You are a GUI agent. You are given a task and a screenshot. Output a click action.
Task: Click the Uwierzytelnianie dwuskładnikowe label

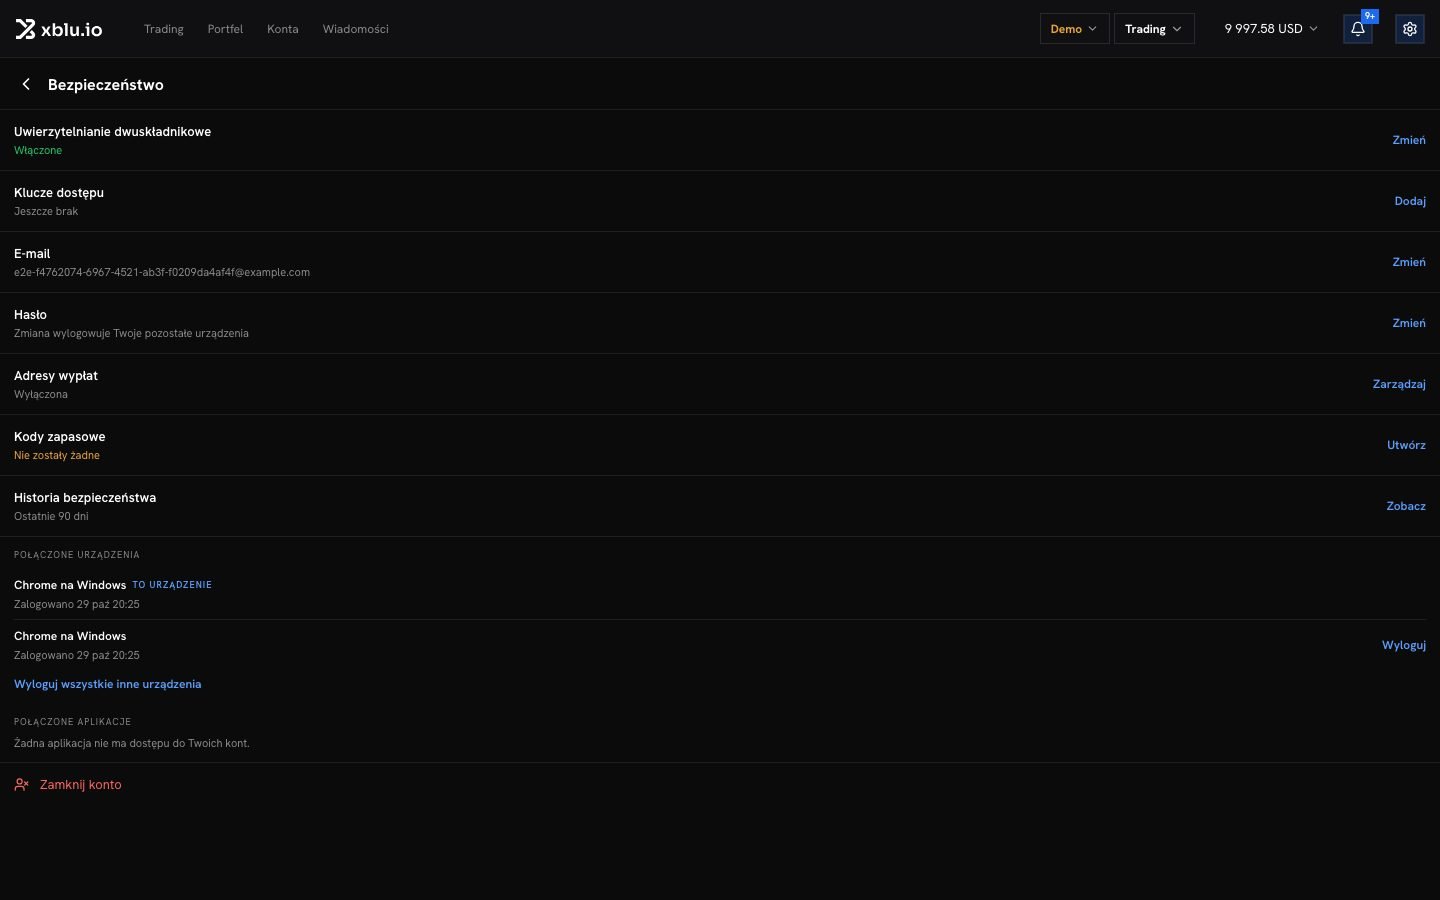click(x=113, y=132)
